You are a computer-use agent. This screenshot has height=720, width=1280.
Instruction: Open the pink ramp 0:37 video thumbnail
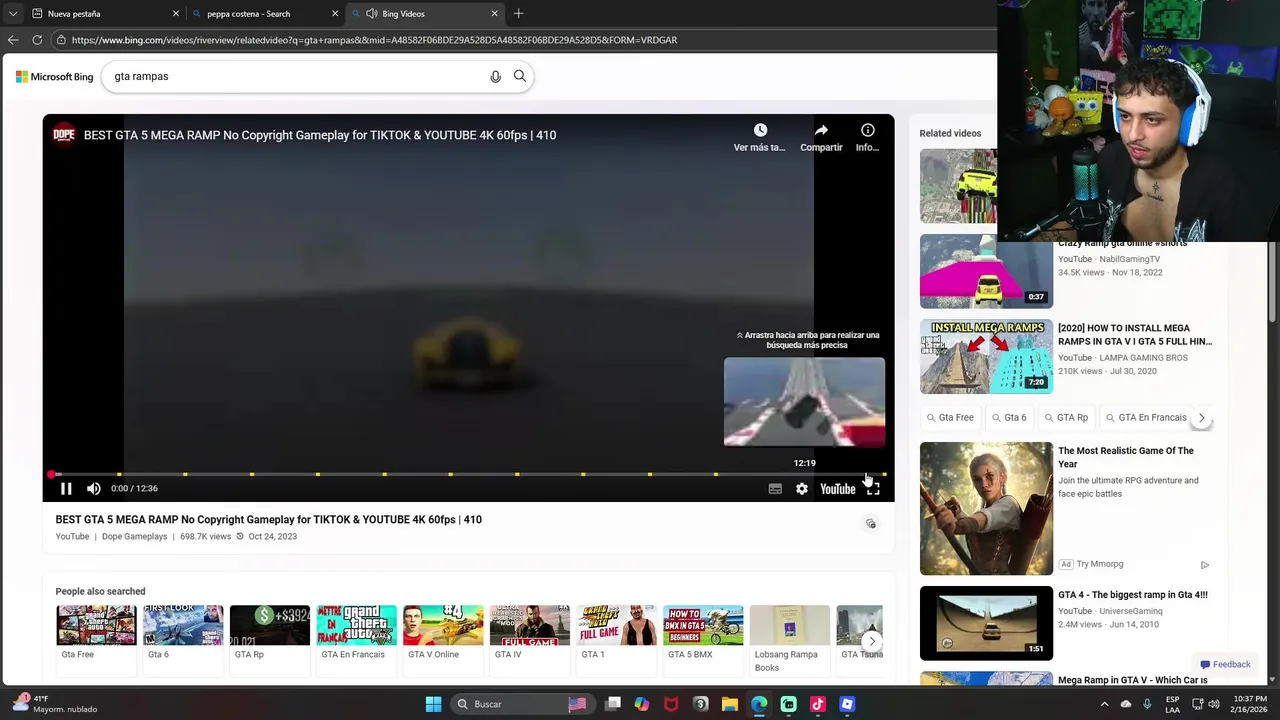[986, 271]
